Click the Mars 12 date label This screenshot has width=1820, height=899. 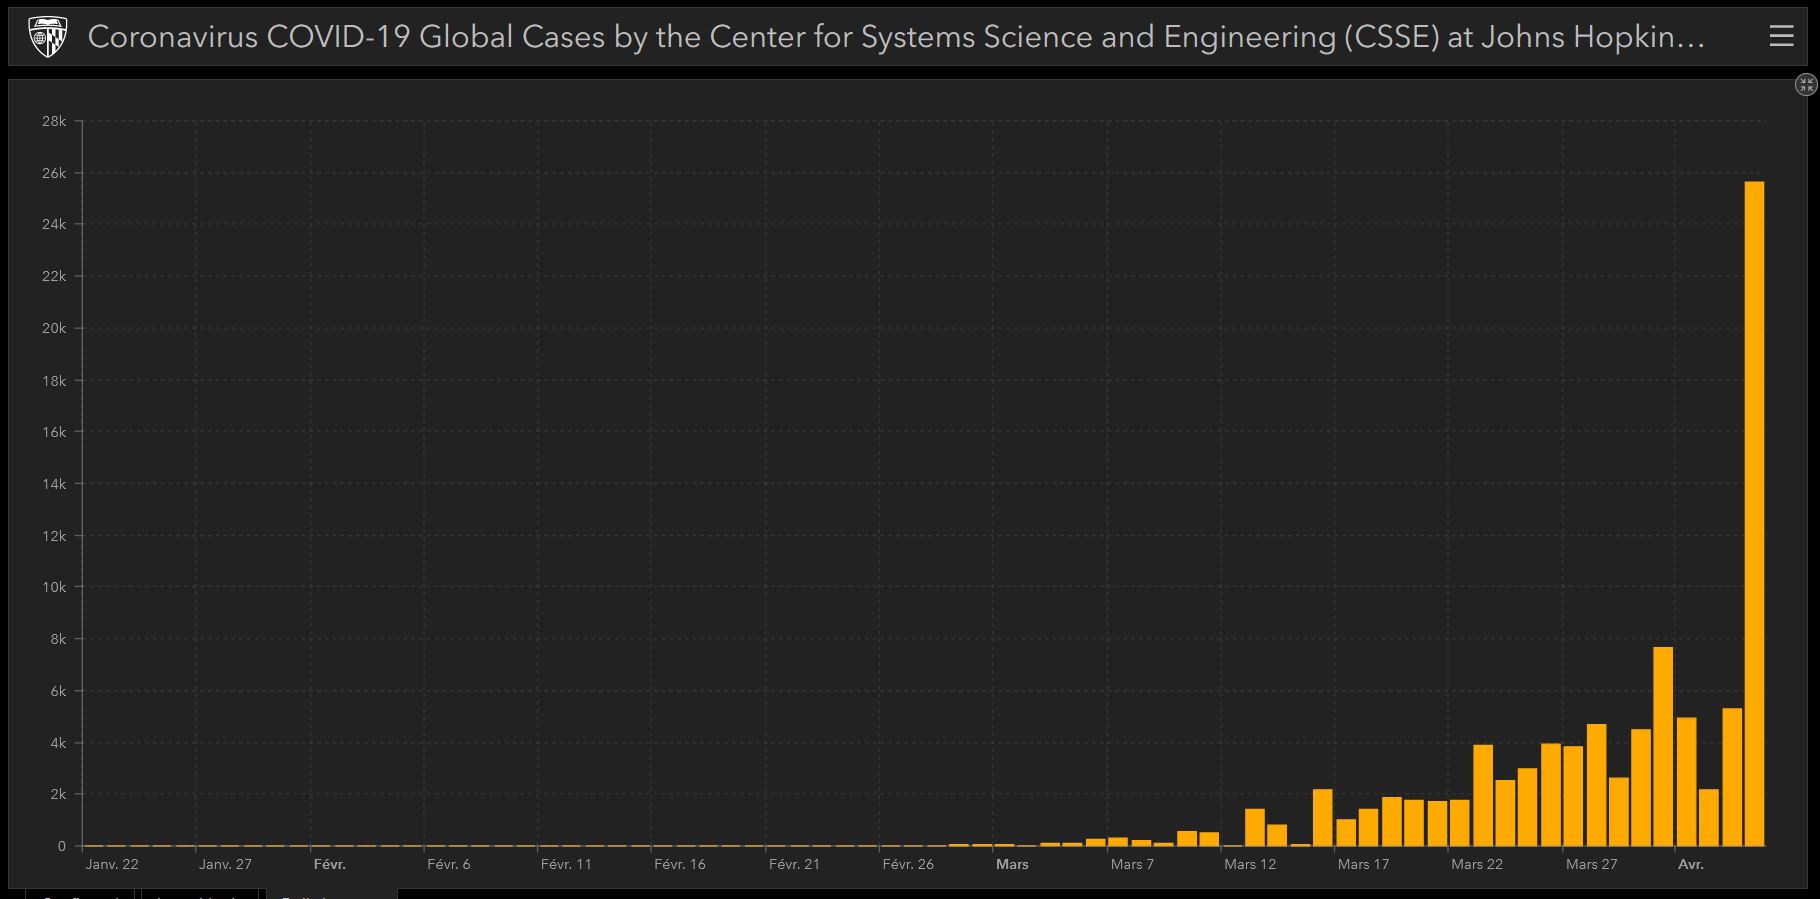click(x=1250, y=864)
